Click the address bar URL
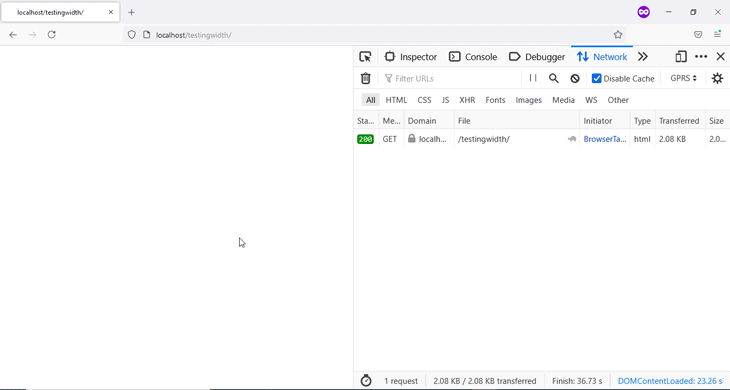730x390 pixels. point(194,35)
